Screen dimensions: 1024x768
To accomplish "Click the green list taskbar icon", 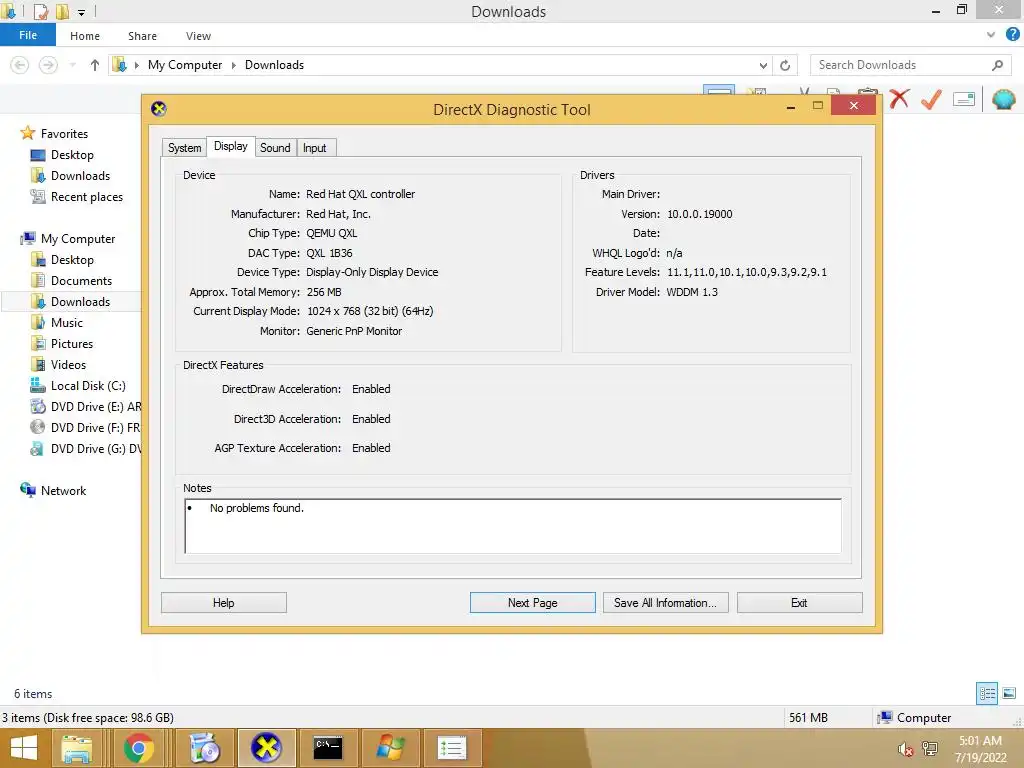I will coord(452,748).
